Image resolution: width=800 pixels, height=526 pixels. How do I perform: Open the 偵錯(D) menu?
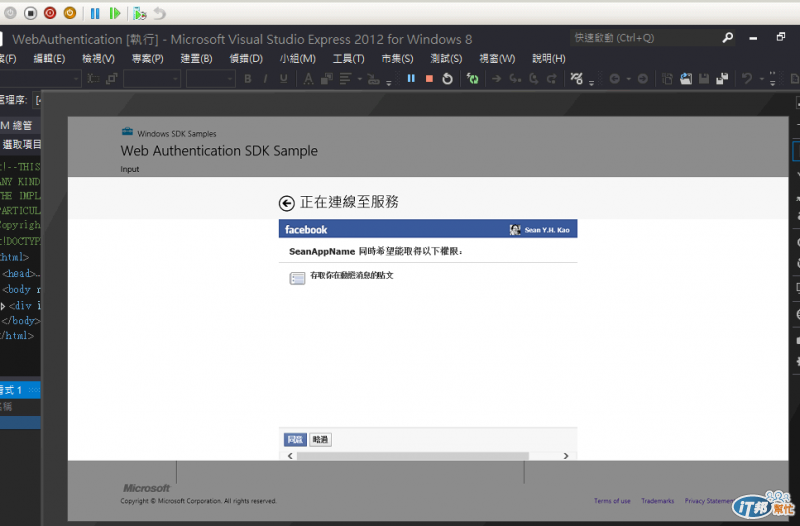coord(246,59)
